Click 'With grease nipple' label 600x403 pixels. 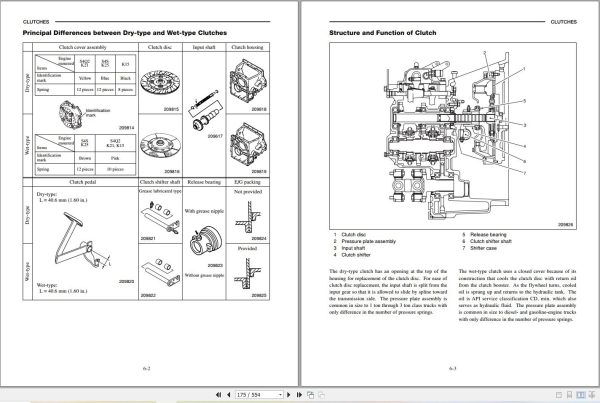pos(204,211)
